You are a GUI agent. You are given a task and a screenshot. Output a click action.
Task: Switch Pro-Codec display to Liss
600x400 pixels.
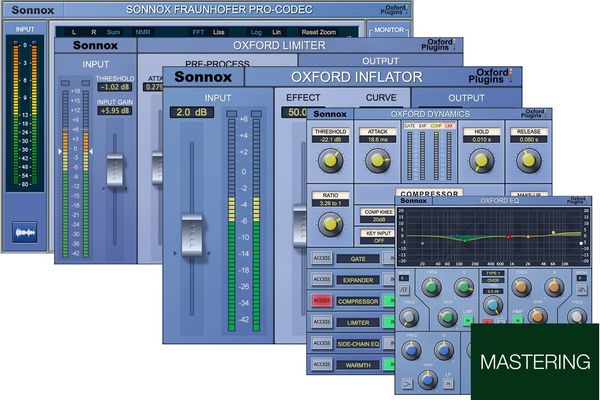218,32
